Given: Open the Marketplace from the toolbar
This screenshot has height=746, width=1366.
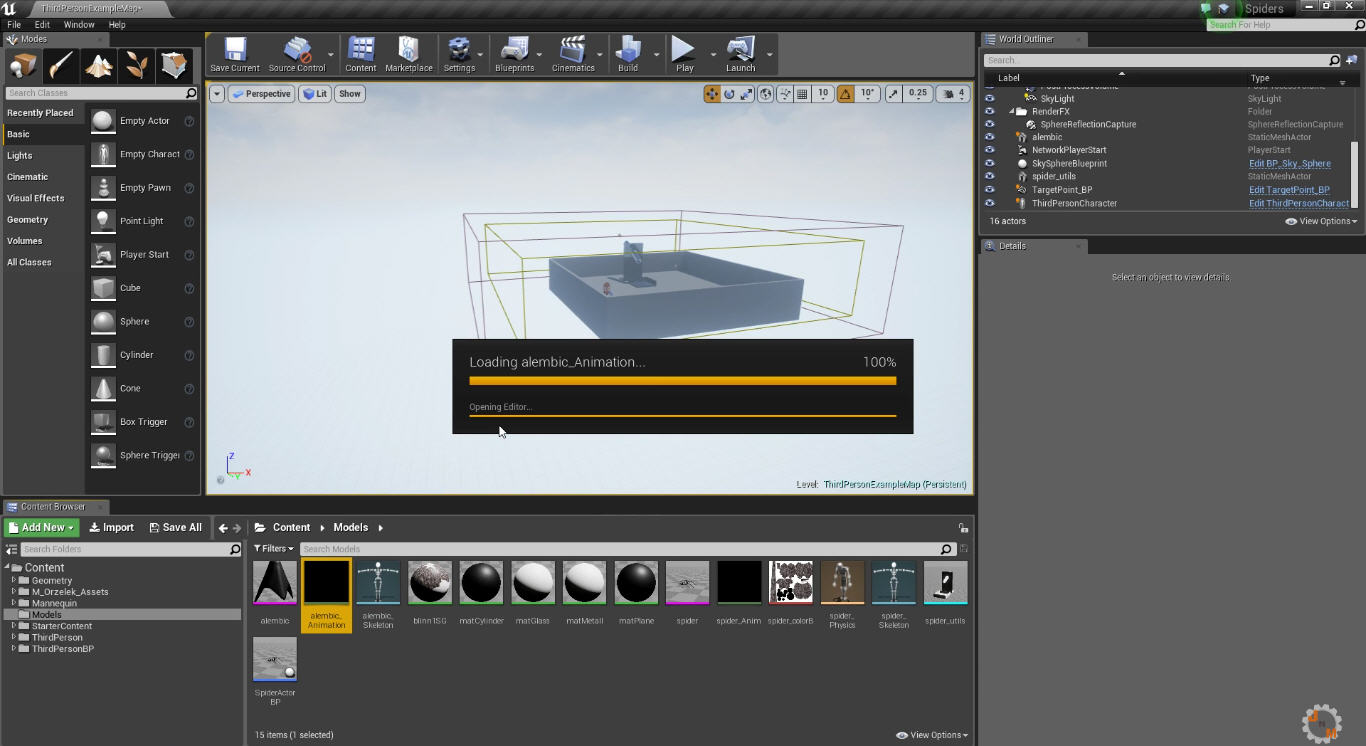Looking at the screenshot, I should [x=408, y=50].
